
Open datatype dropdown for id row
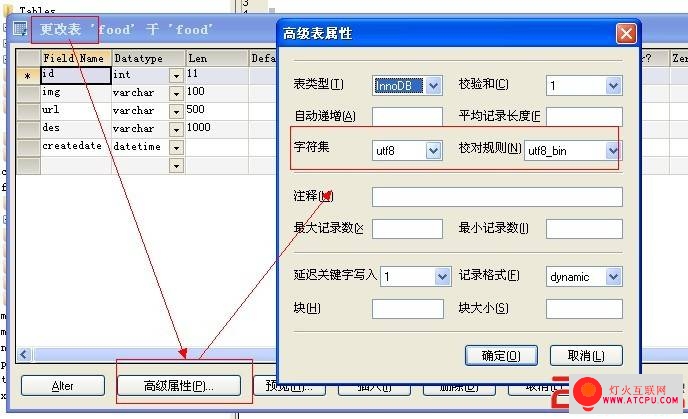pyautogui.click(x=176, y=76)
